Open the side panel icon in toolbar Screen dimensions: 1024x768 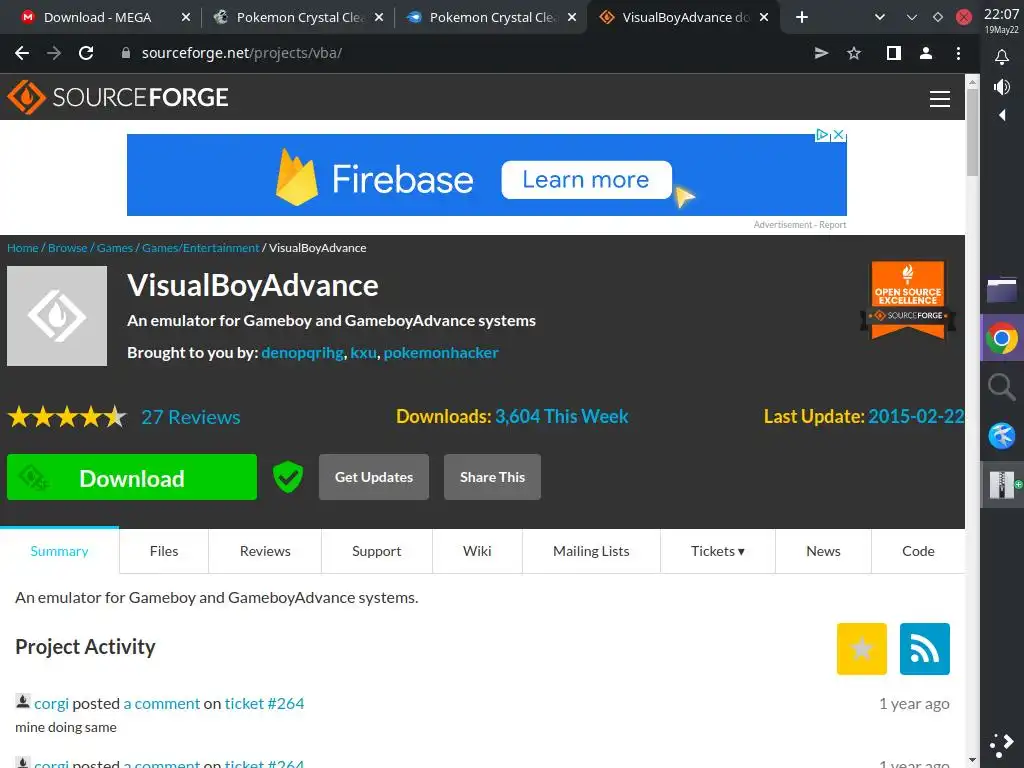(893, 54)
